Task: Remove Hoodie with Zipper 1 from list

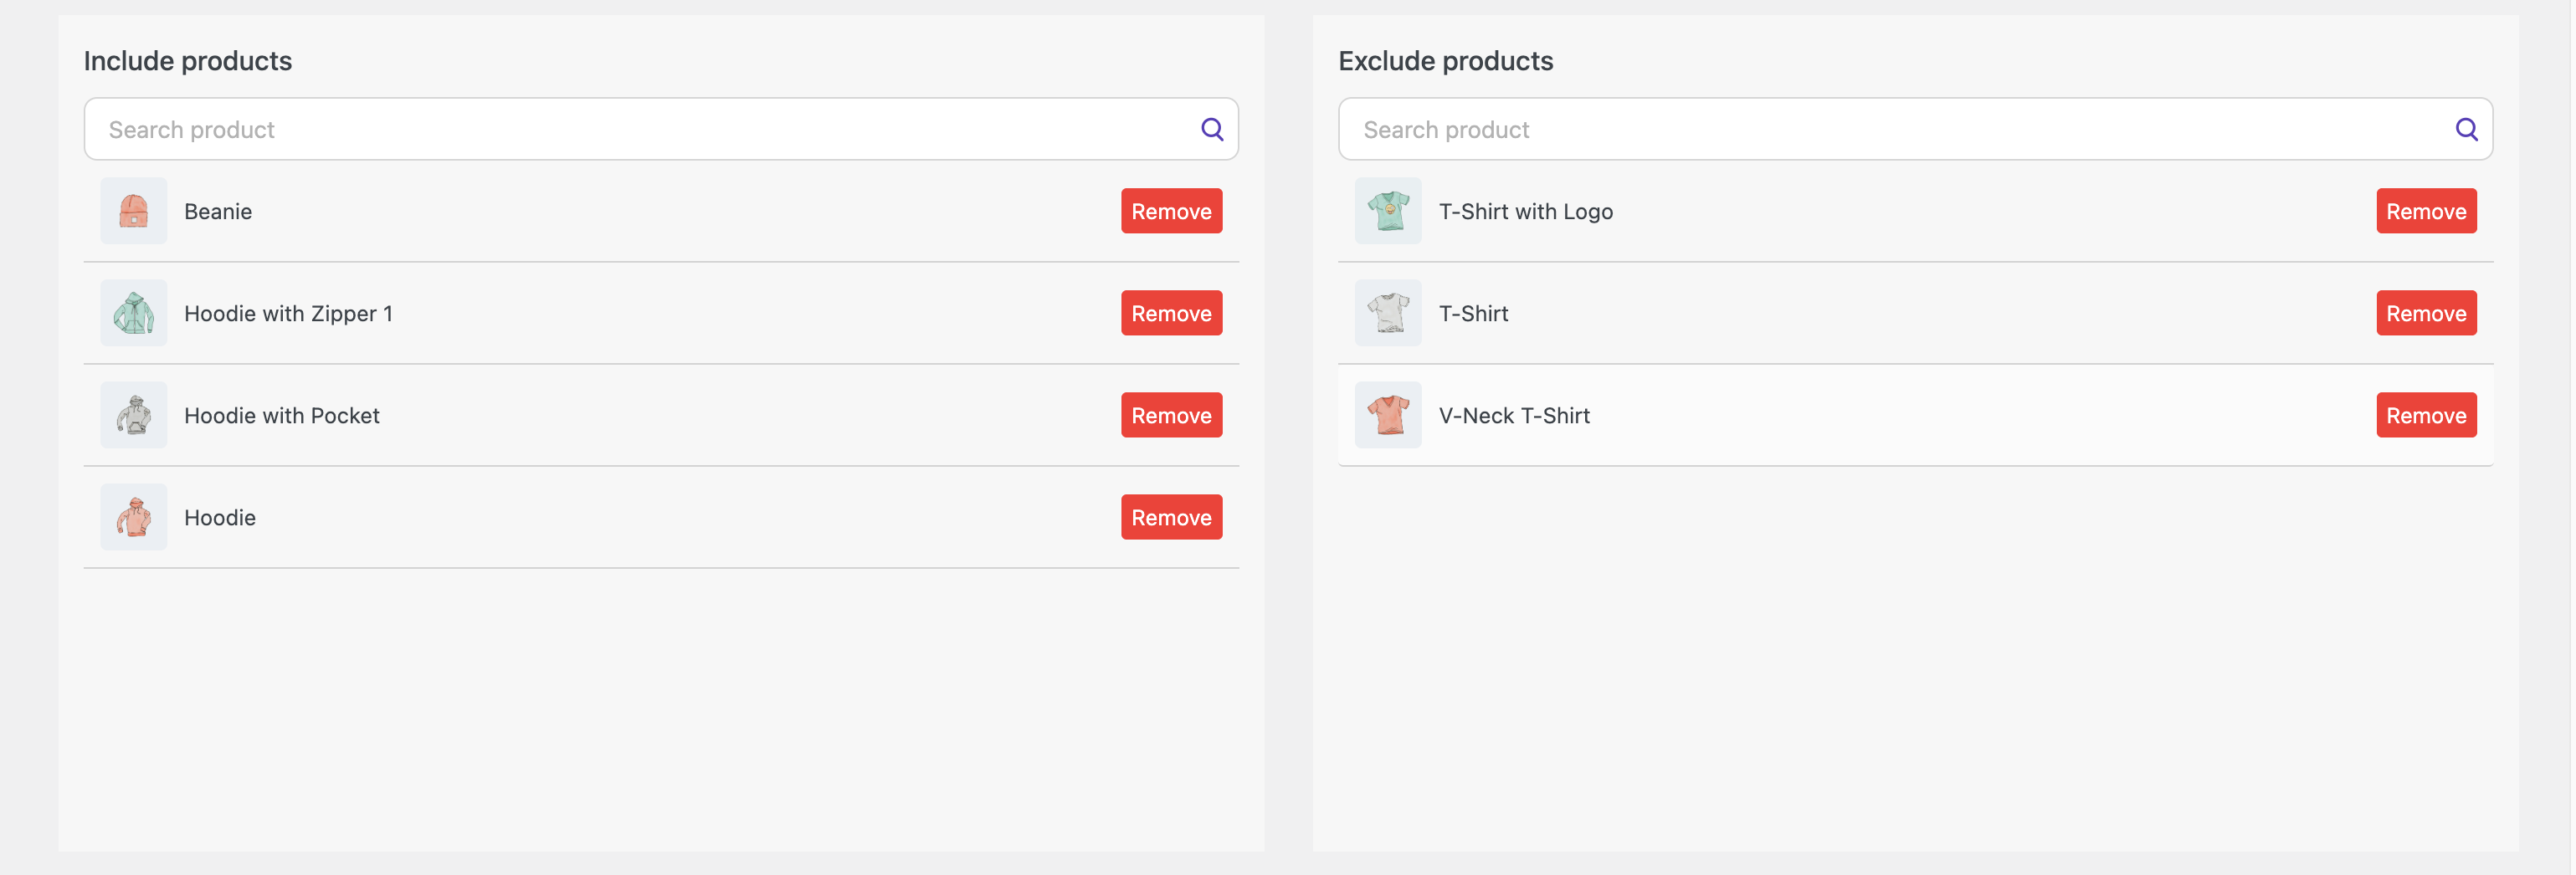Action: click(x=1171, y=313)
